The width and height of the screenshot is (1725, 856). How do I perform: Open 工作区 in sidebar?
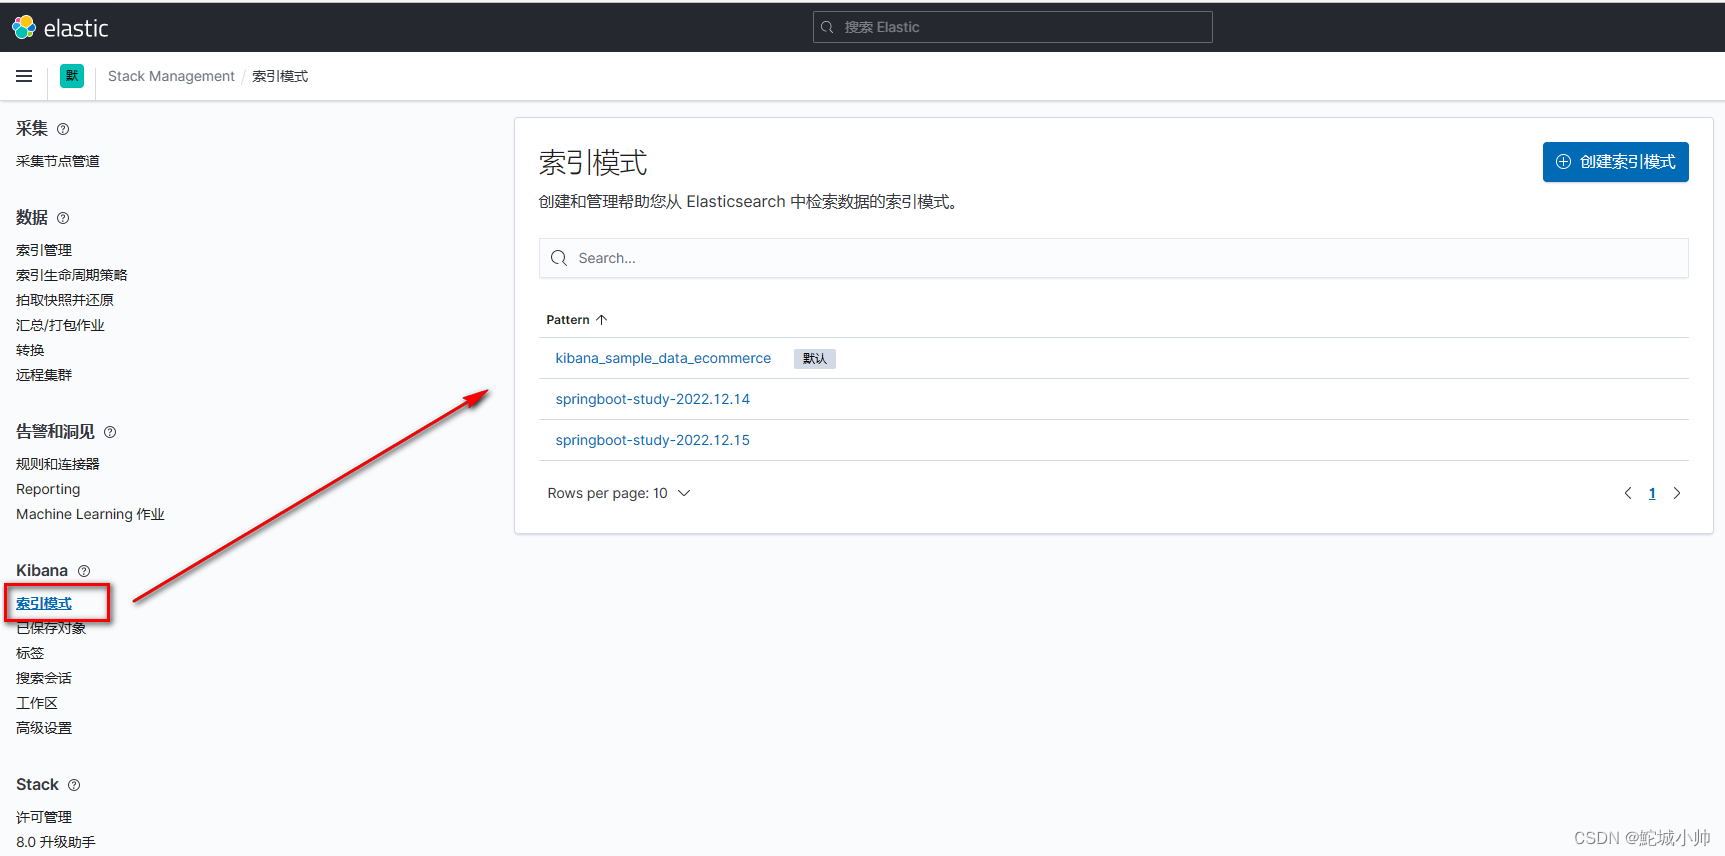point(37,703)
